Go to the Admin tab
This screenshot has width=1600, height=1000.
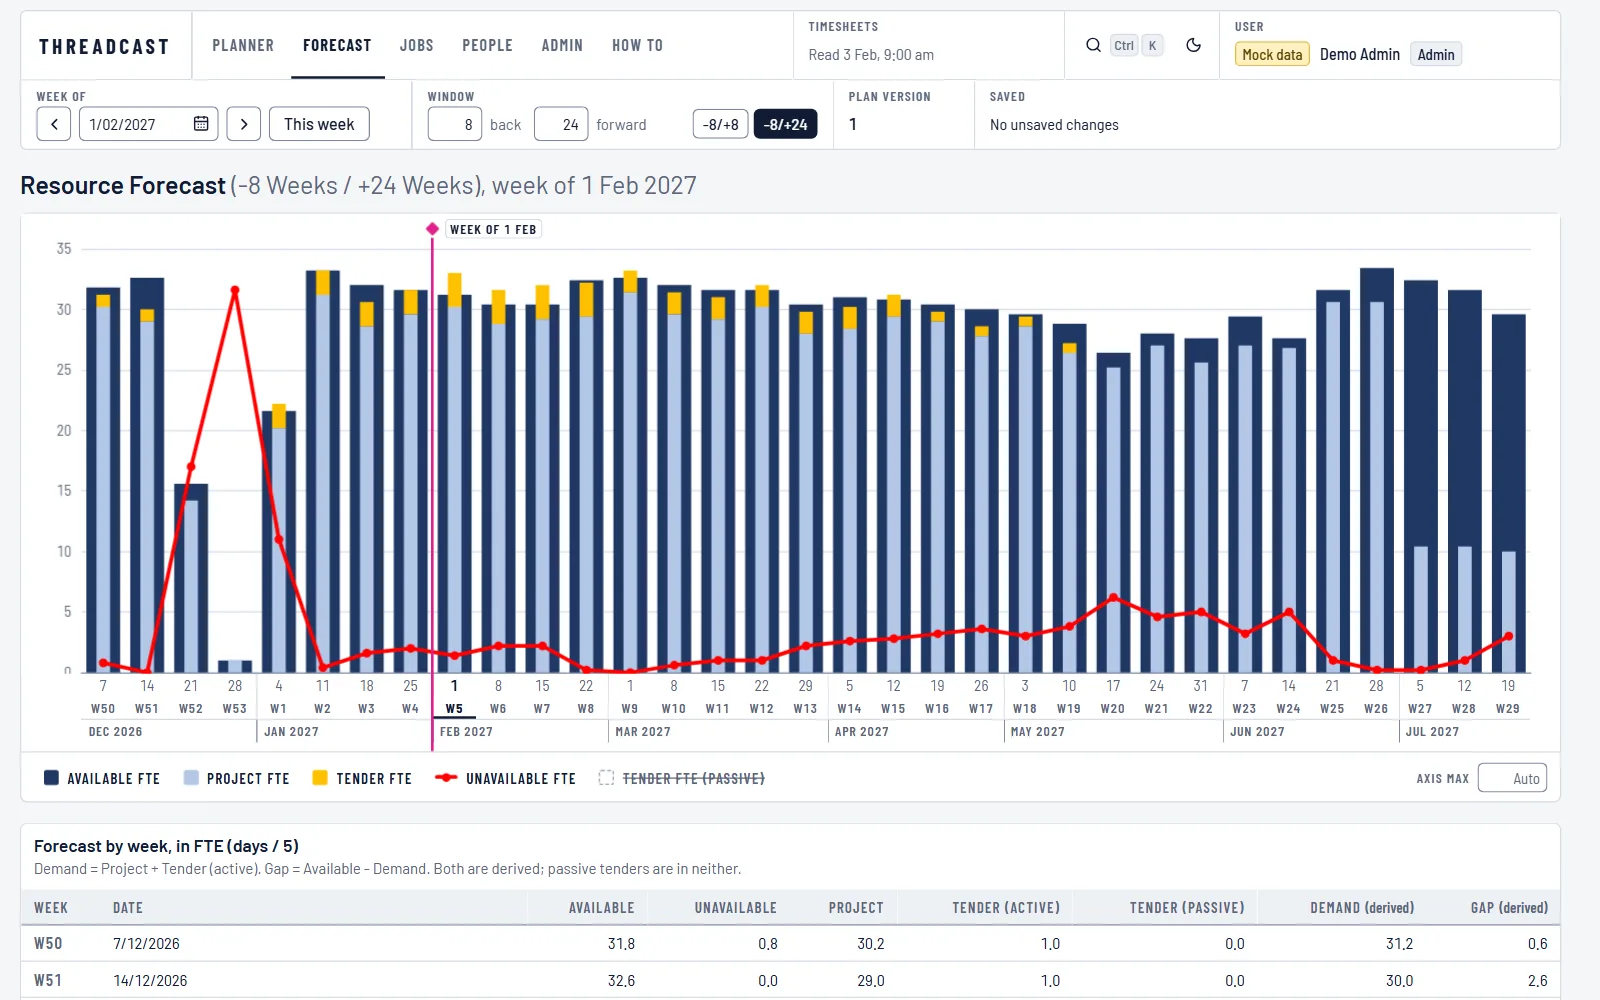[x=562, y=45]
